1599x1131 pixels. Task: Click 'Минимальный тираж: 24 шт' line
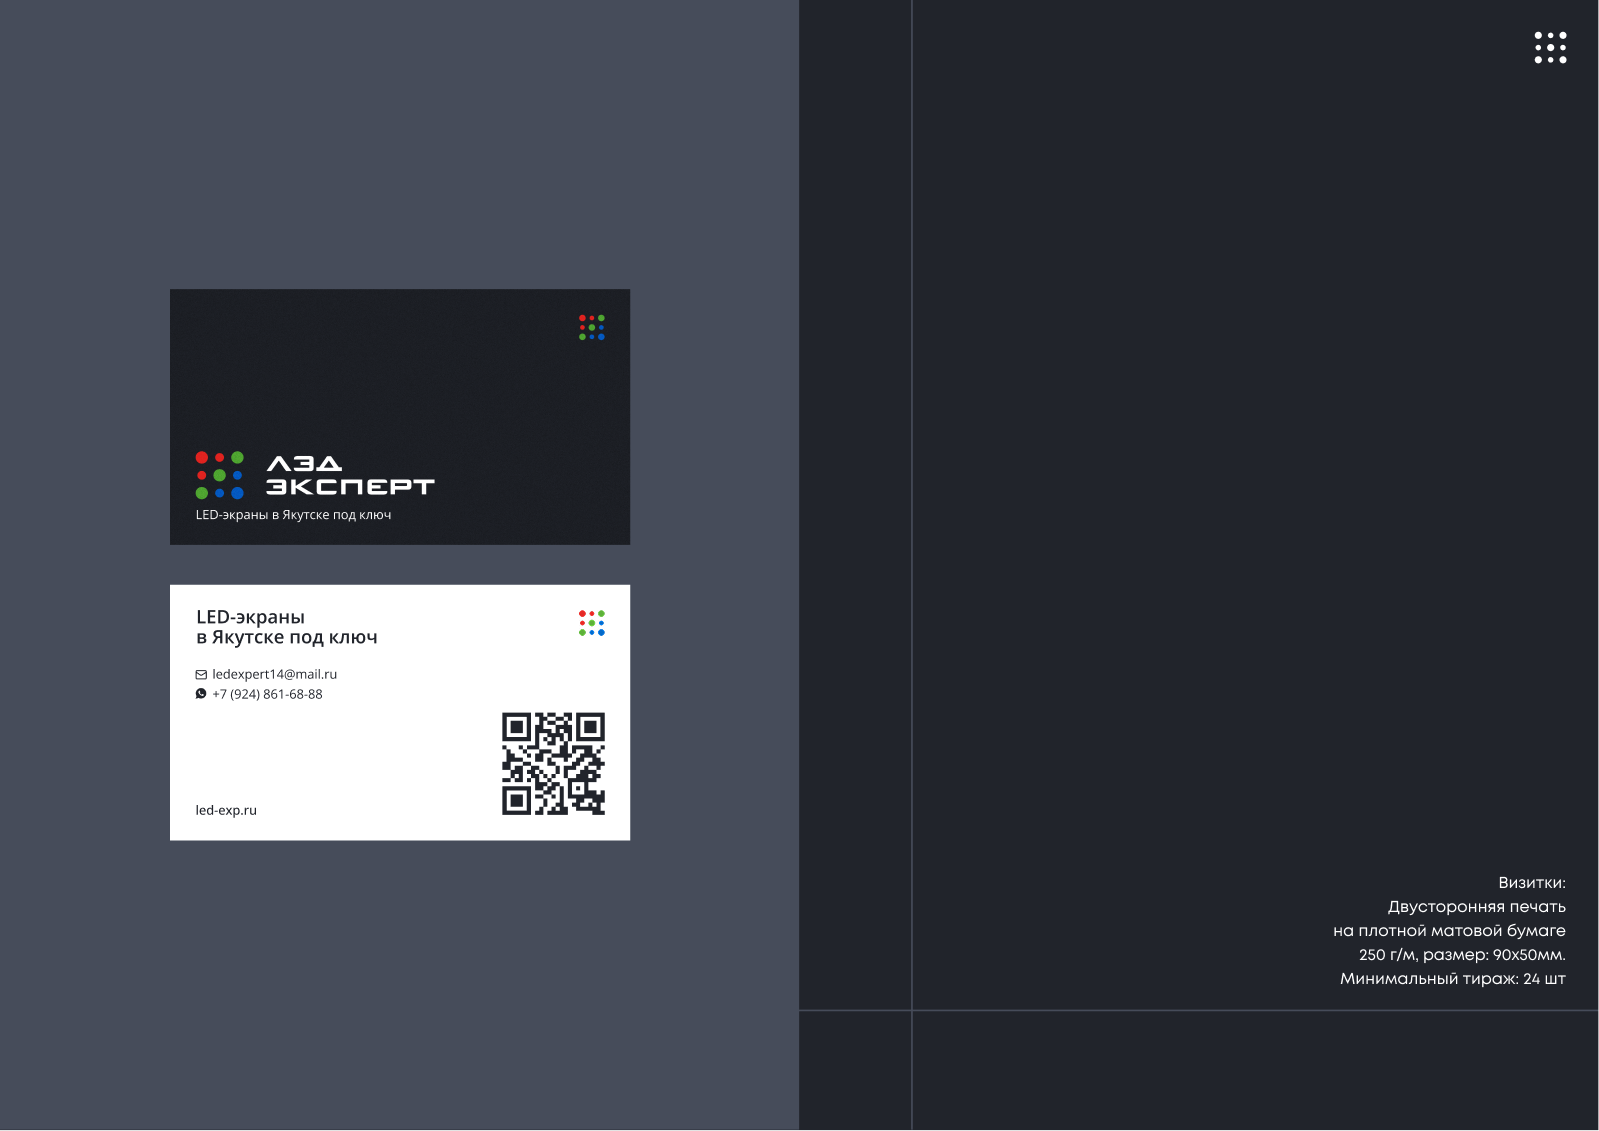click(1452, 979)
